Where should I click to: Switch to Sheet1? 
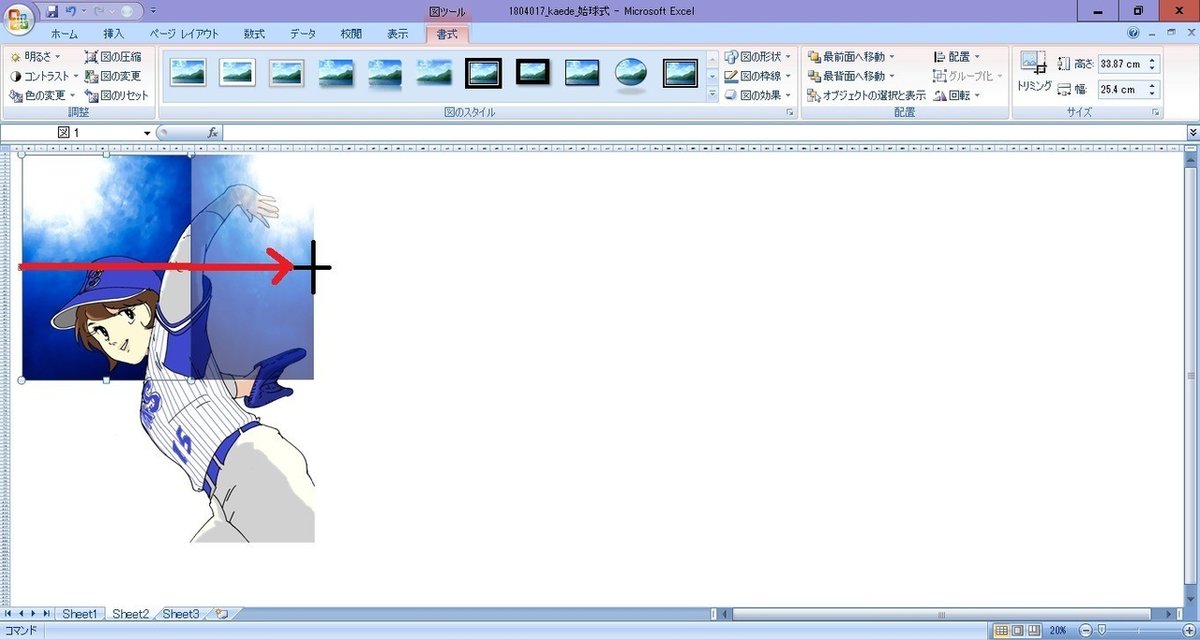click(80, 614)
